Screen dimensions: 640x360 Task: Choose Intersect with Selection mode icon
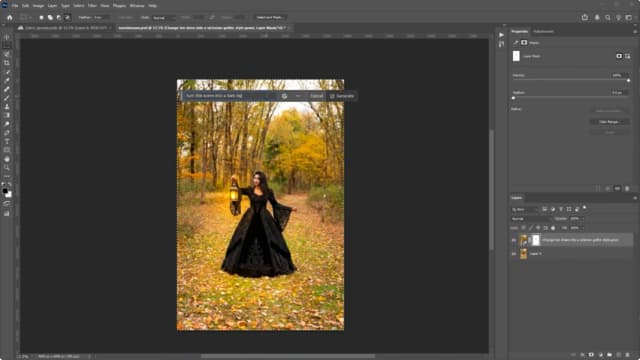click(x=67, y=18)
